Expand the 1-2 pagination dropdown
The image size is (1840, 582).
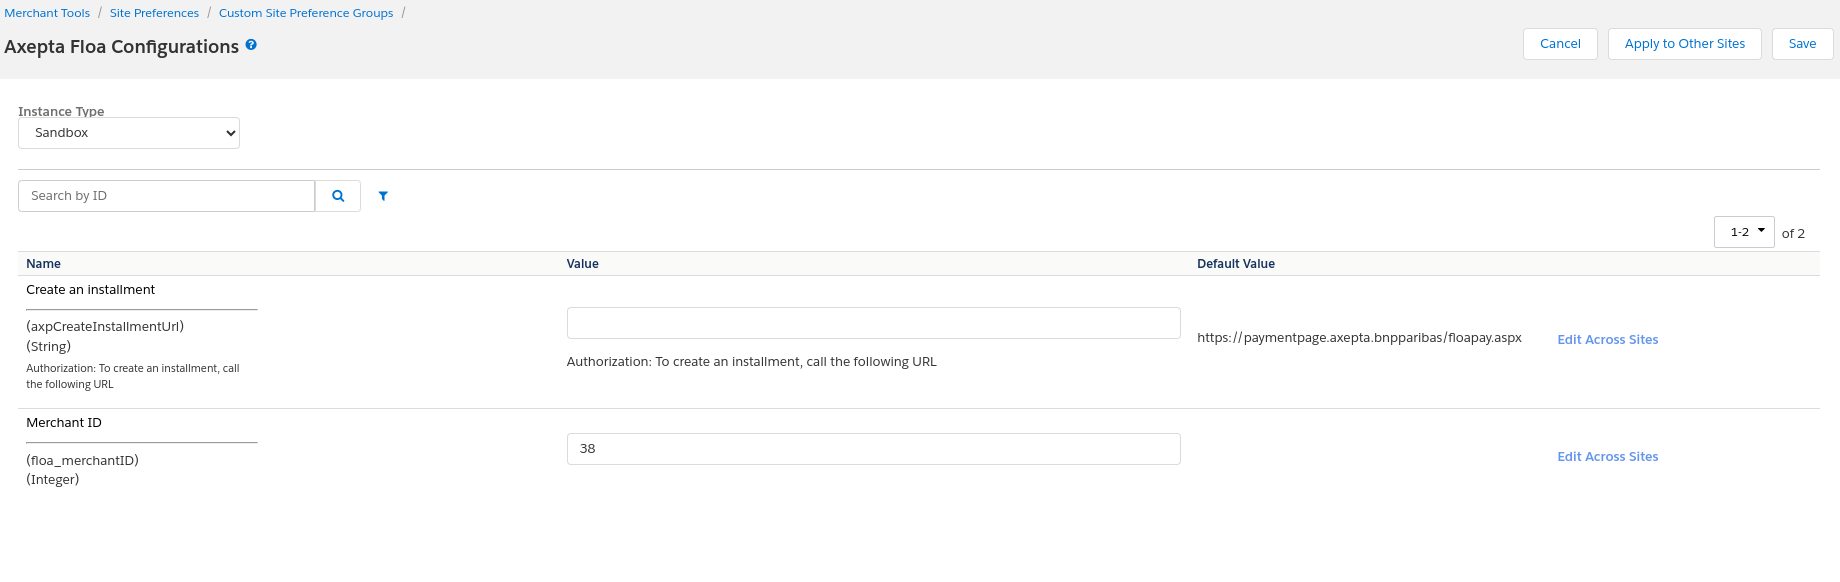(x=1743, y=232)
